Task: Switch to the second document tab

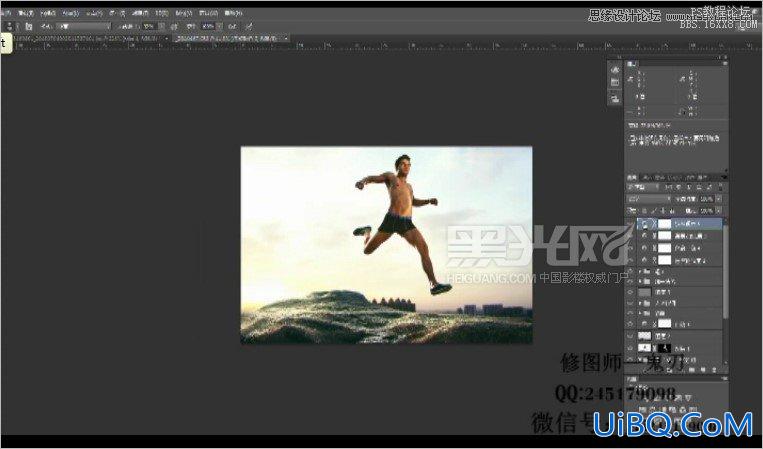Action: point(231,38)
